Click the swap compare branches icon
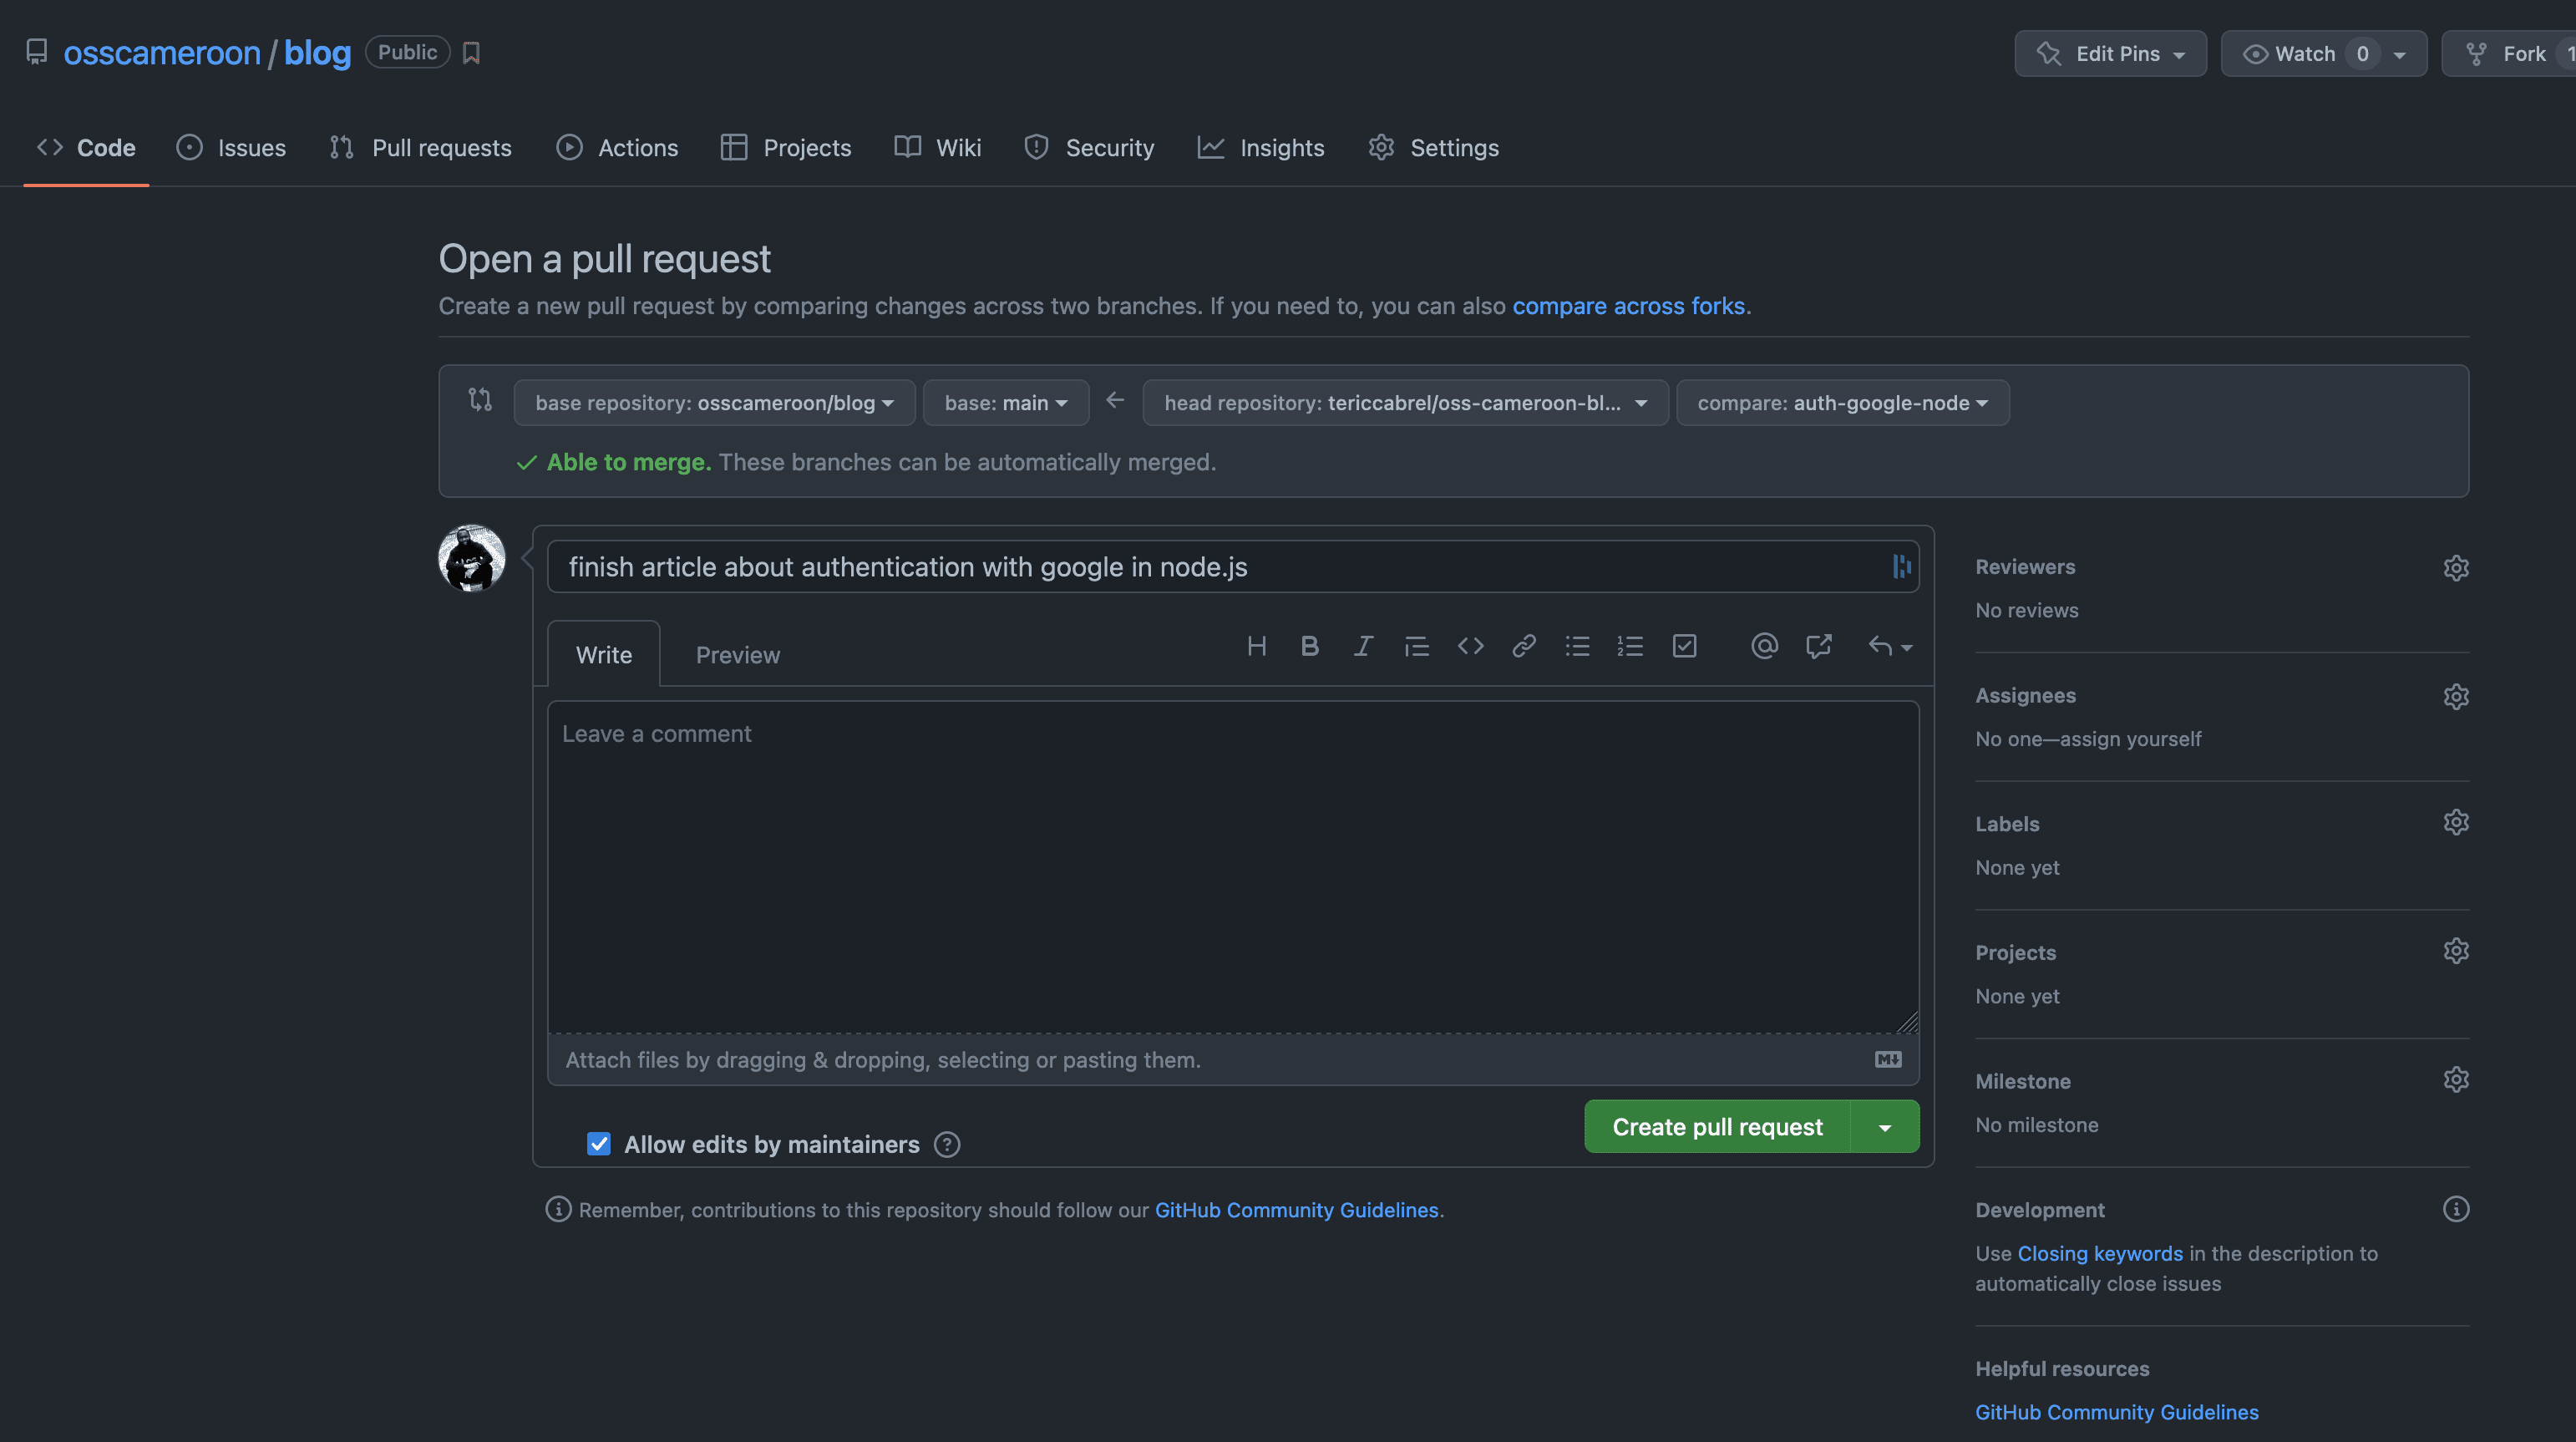The width and height of the screenshot is (2576, 1442). 480,400
